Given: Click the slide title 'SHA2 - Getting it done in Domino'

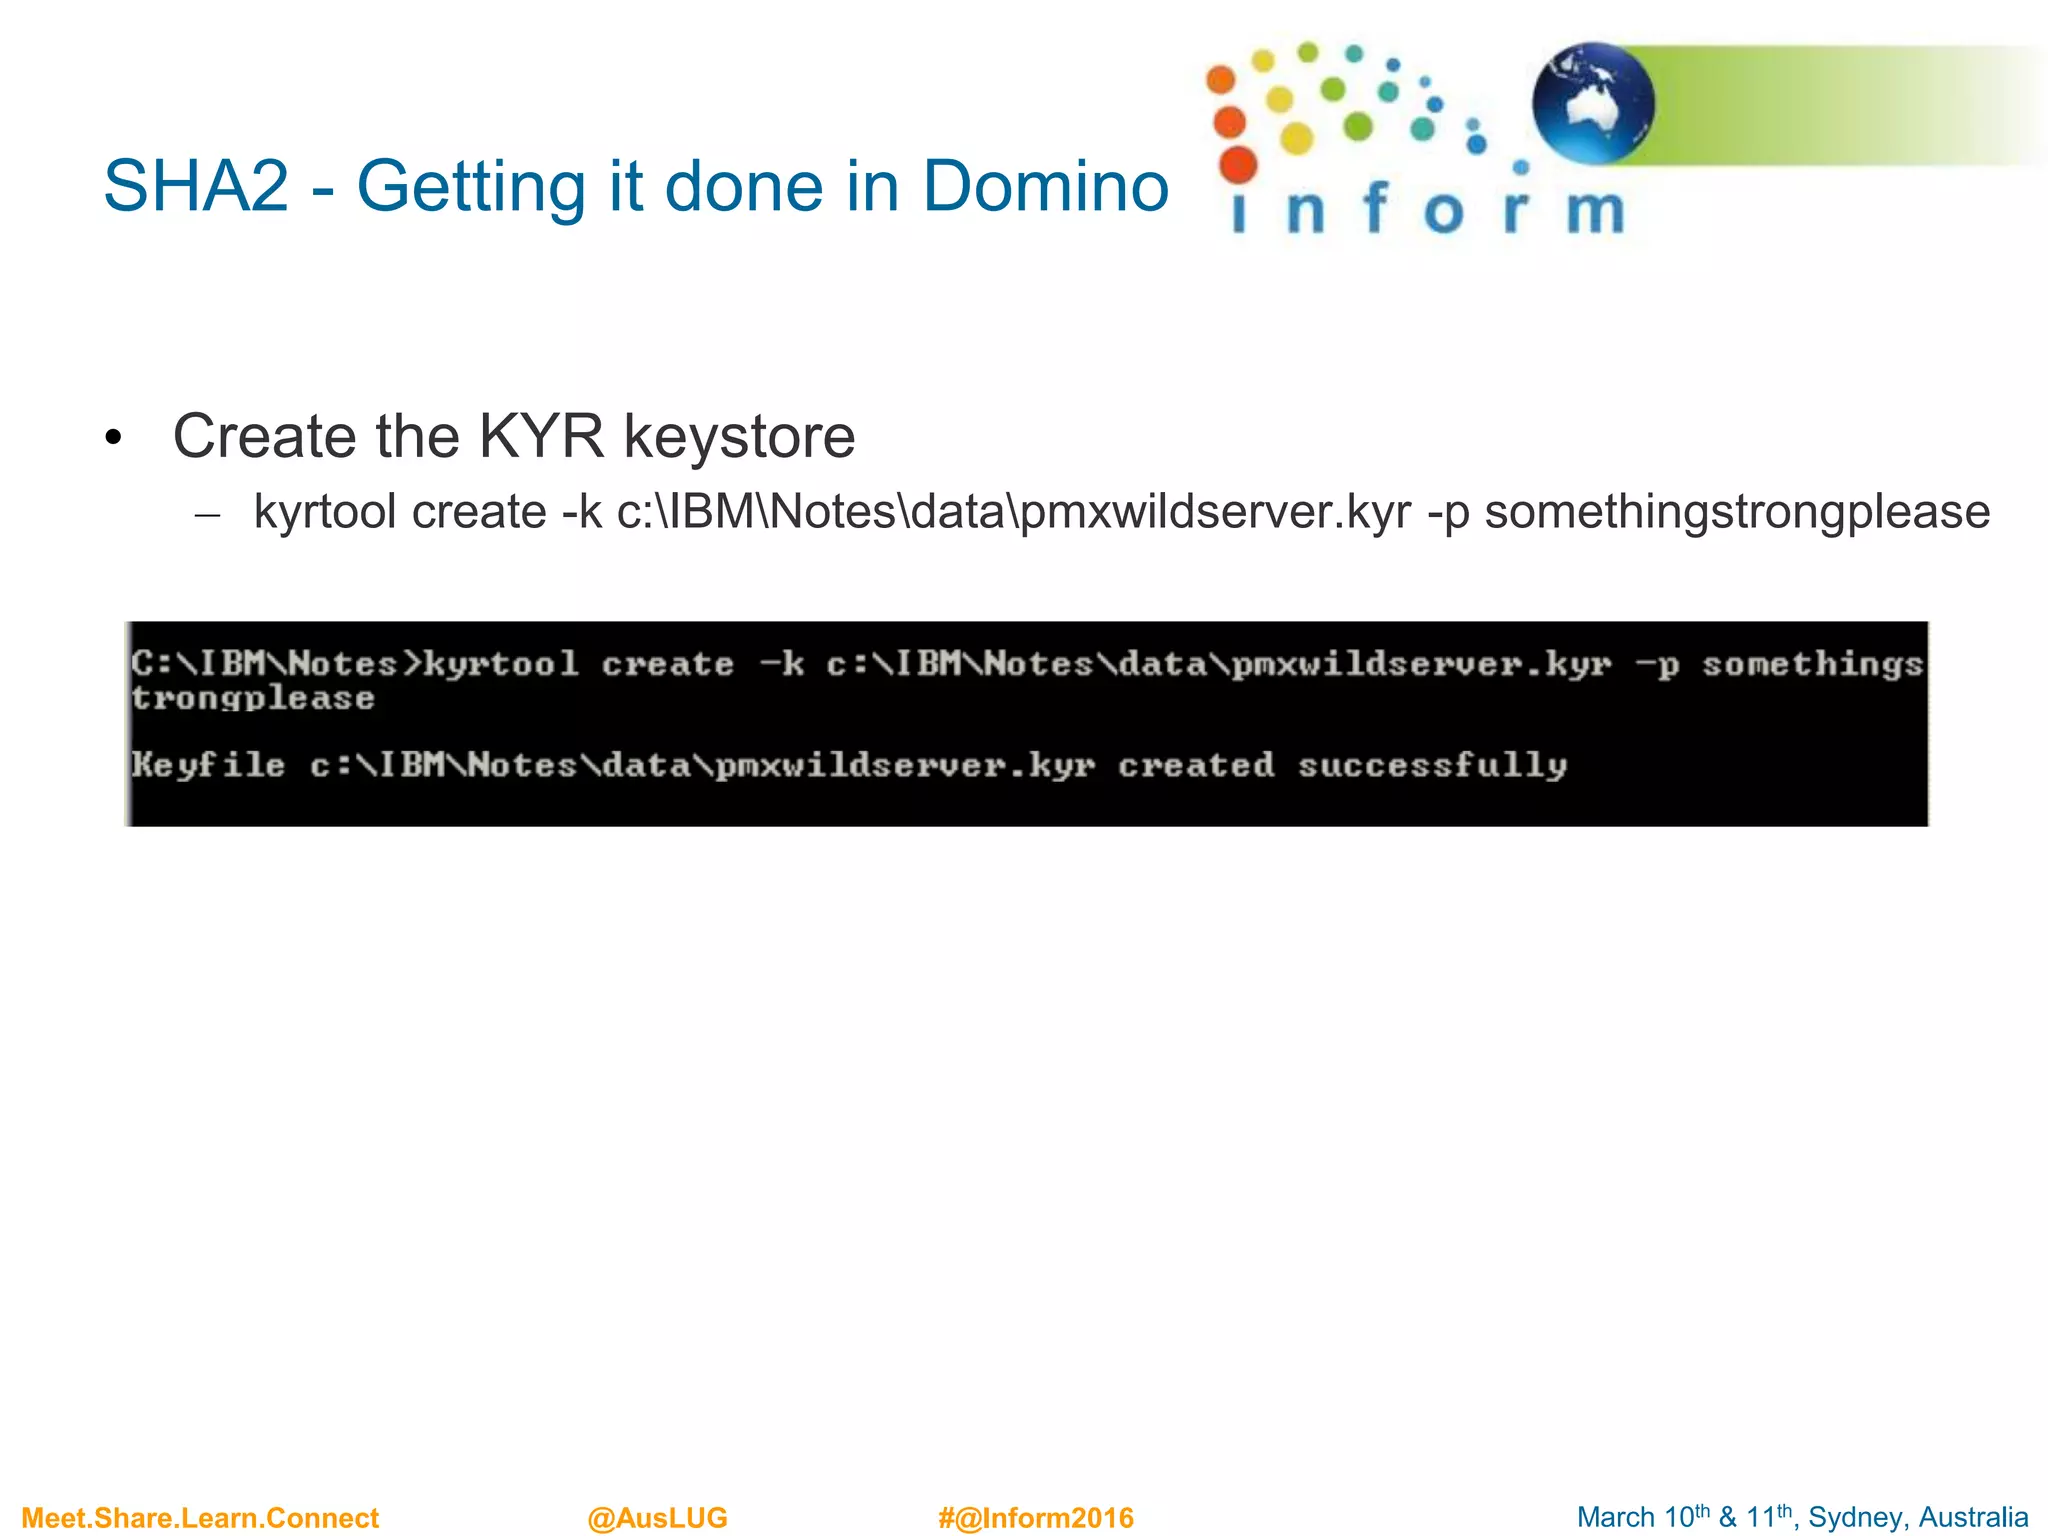Looking at the screenshot, I should tap(636, 187).
